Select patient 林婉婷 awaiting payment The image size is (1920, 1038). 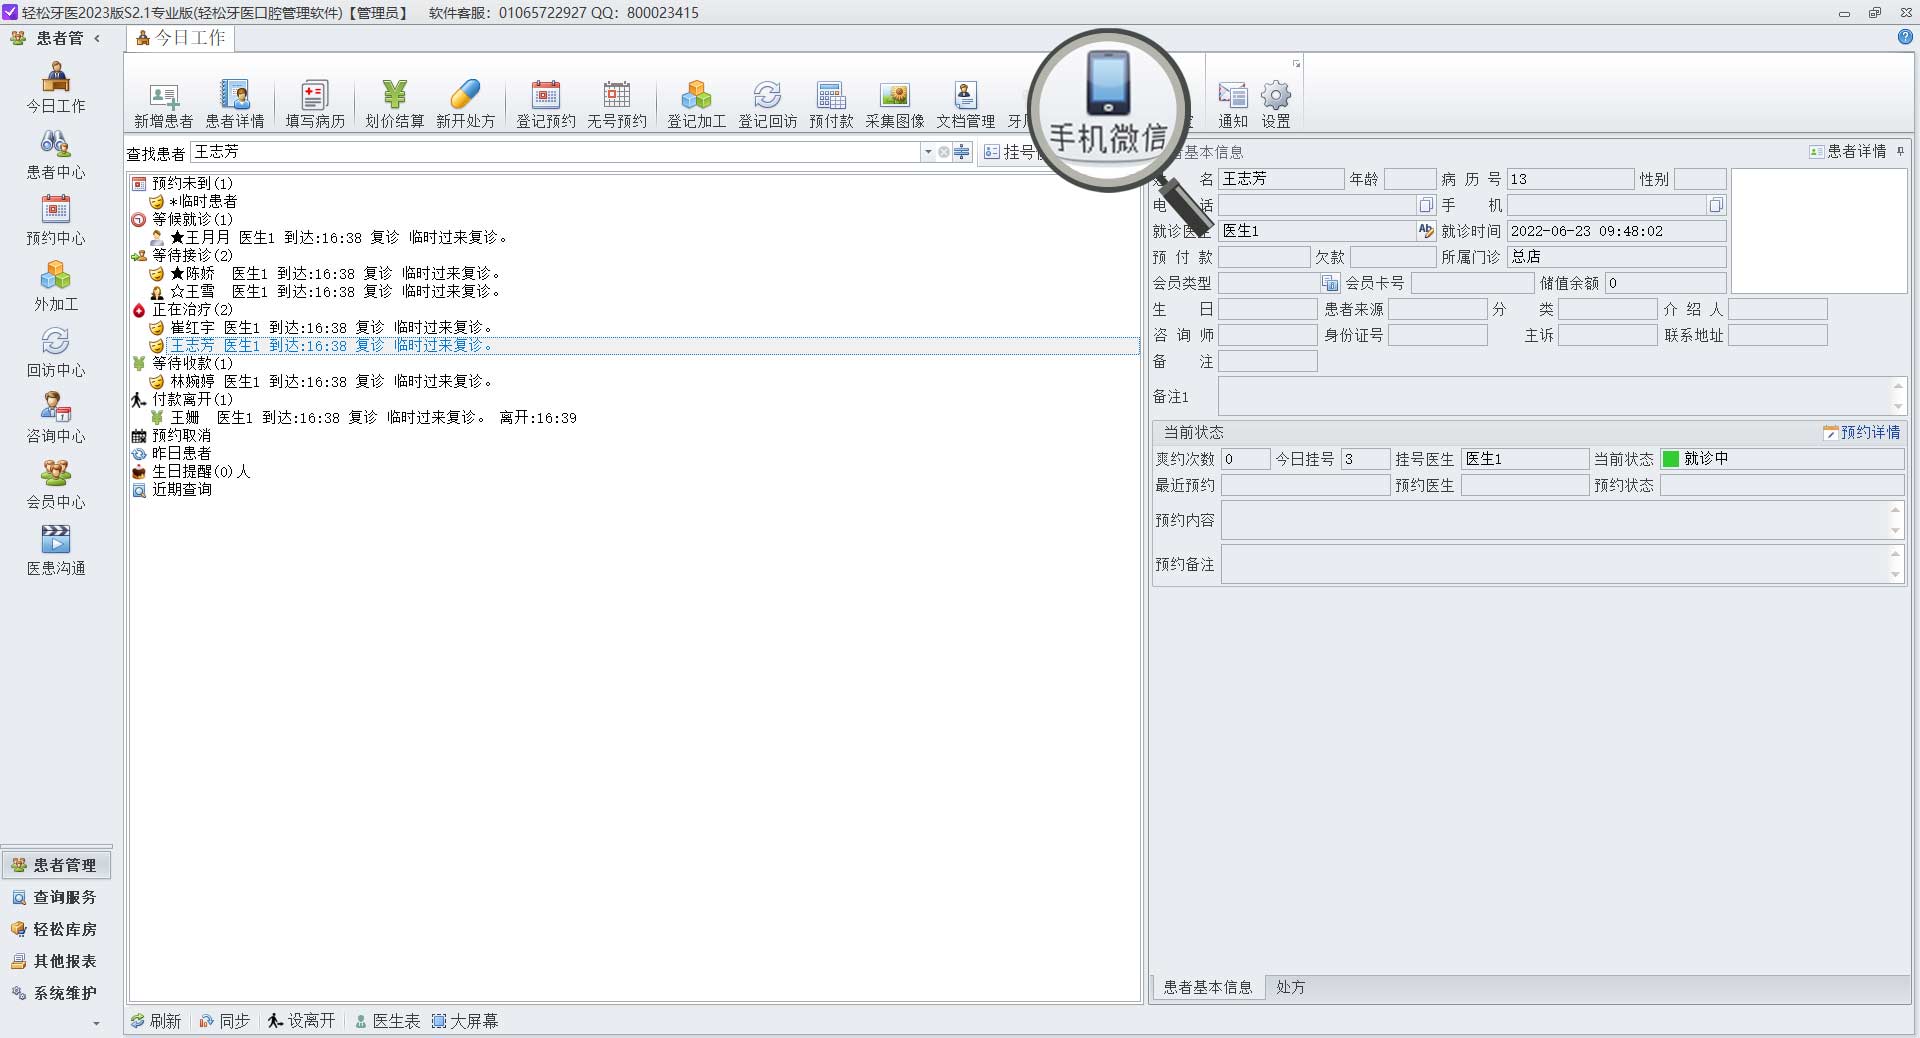(x=321, y=381)
